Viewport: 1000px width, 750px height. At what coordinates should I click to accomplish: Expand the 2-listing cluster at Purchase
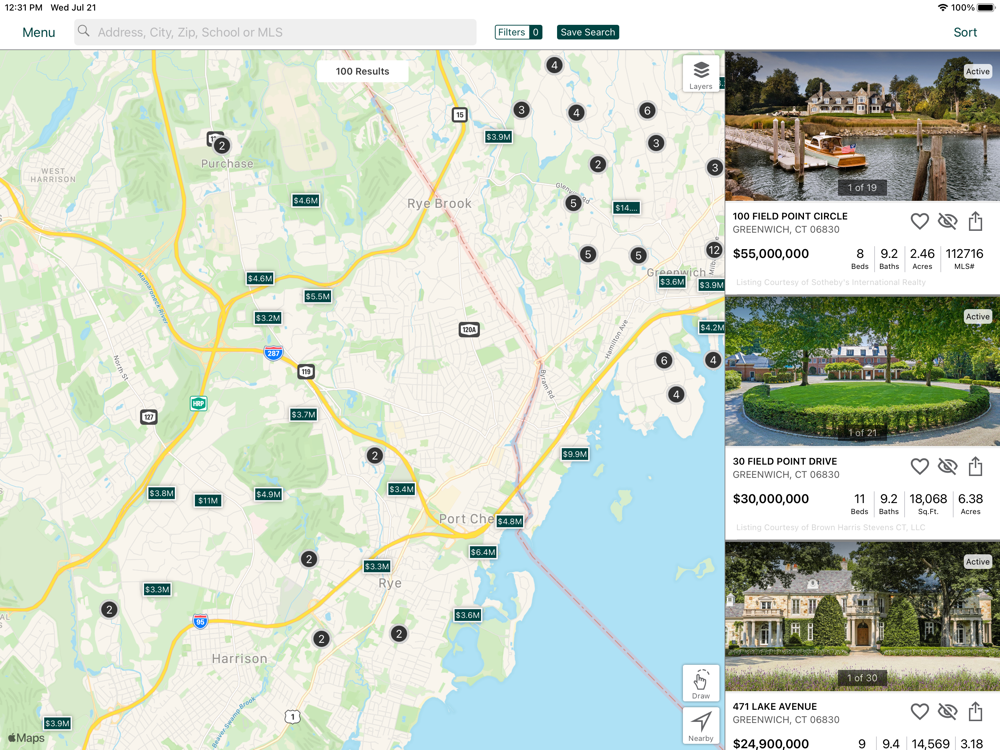click(x=221, y=146)
